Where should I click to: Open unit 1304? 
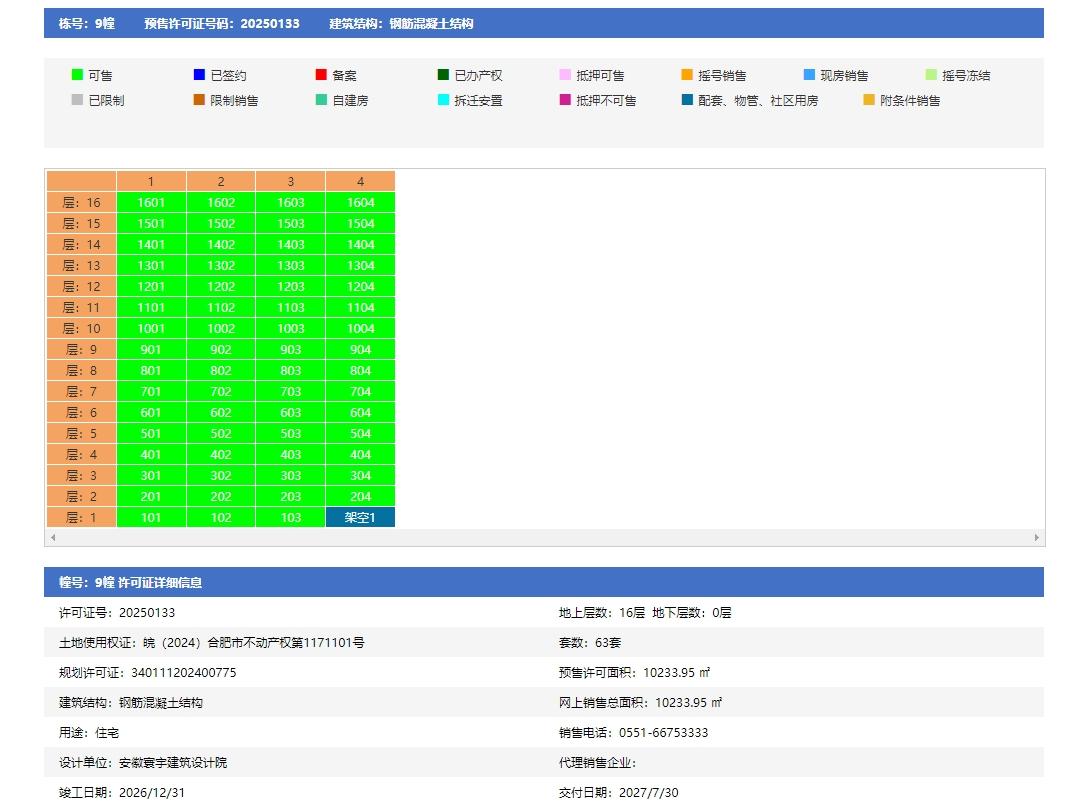[360, 265]
